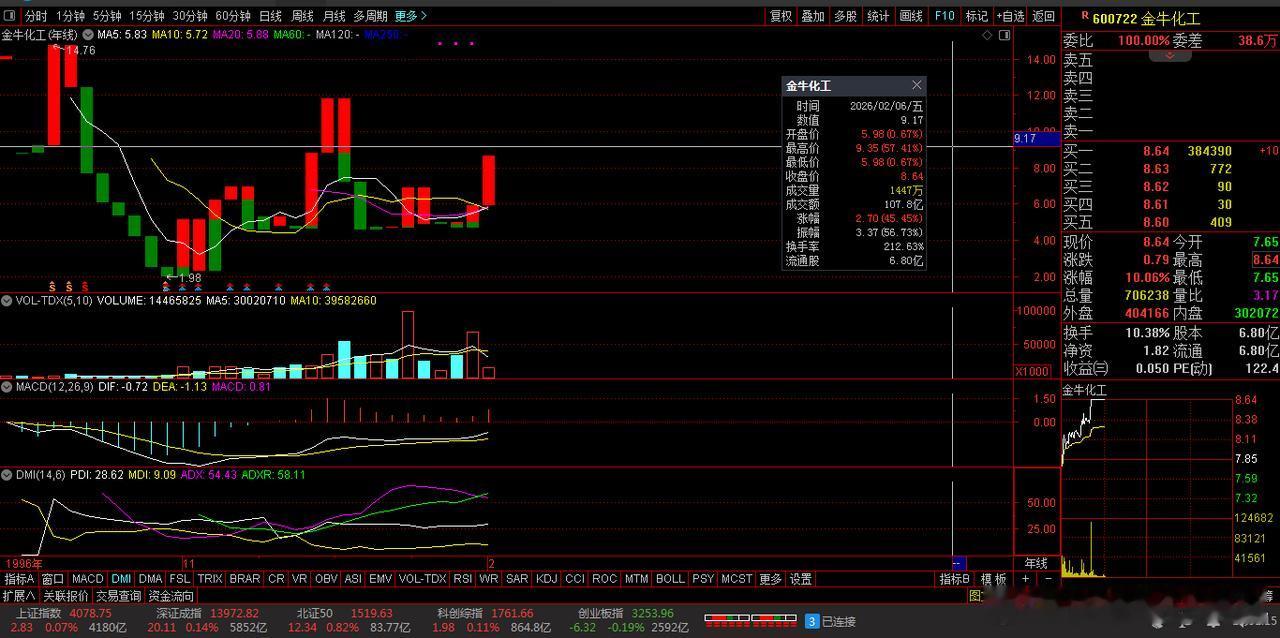The image size is (1280, 638).
Task: Select the DMI indicator tab
Action: coord(121,579)
